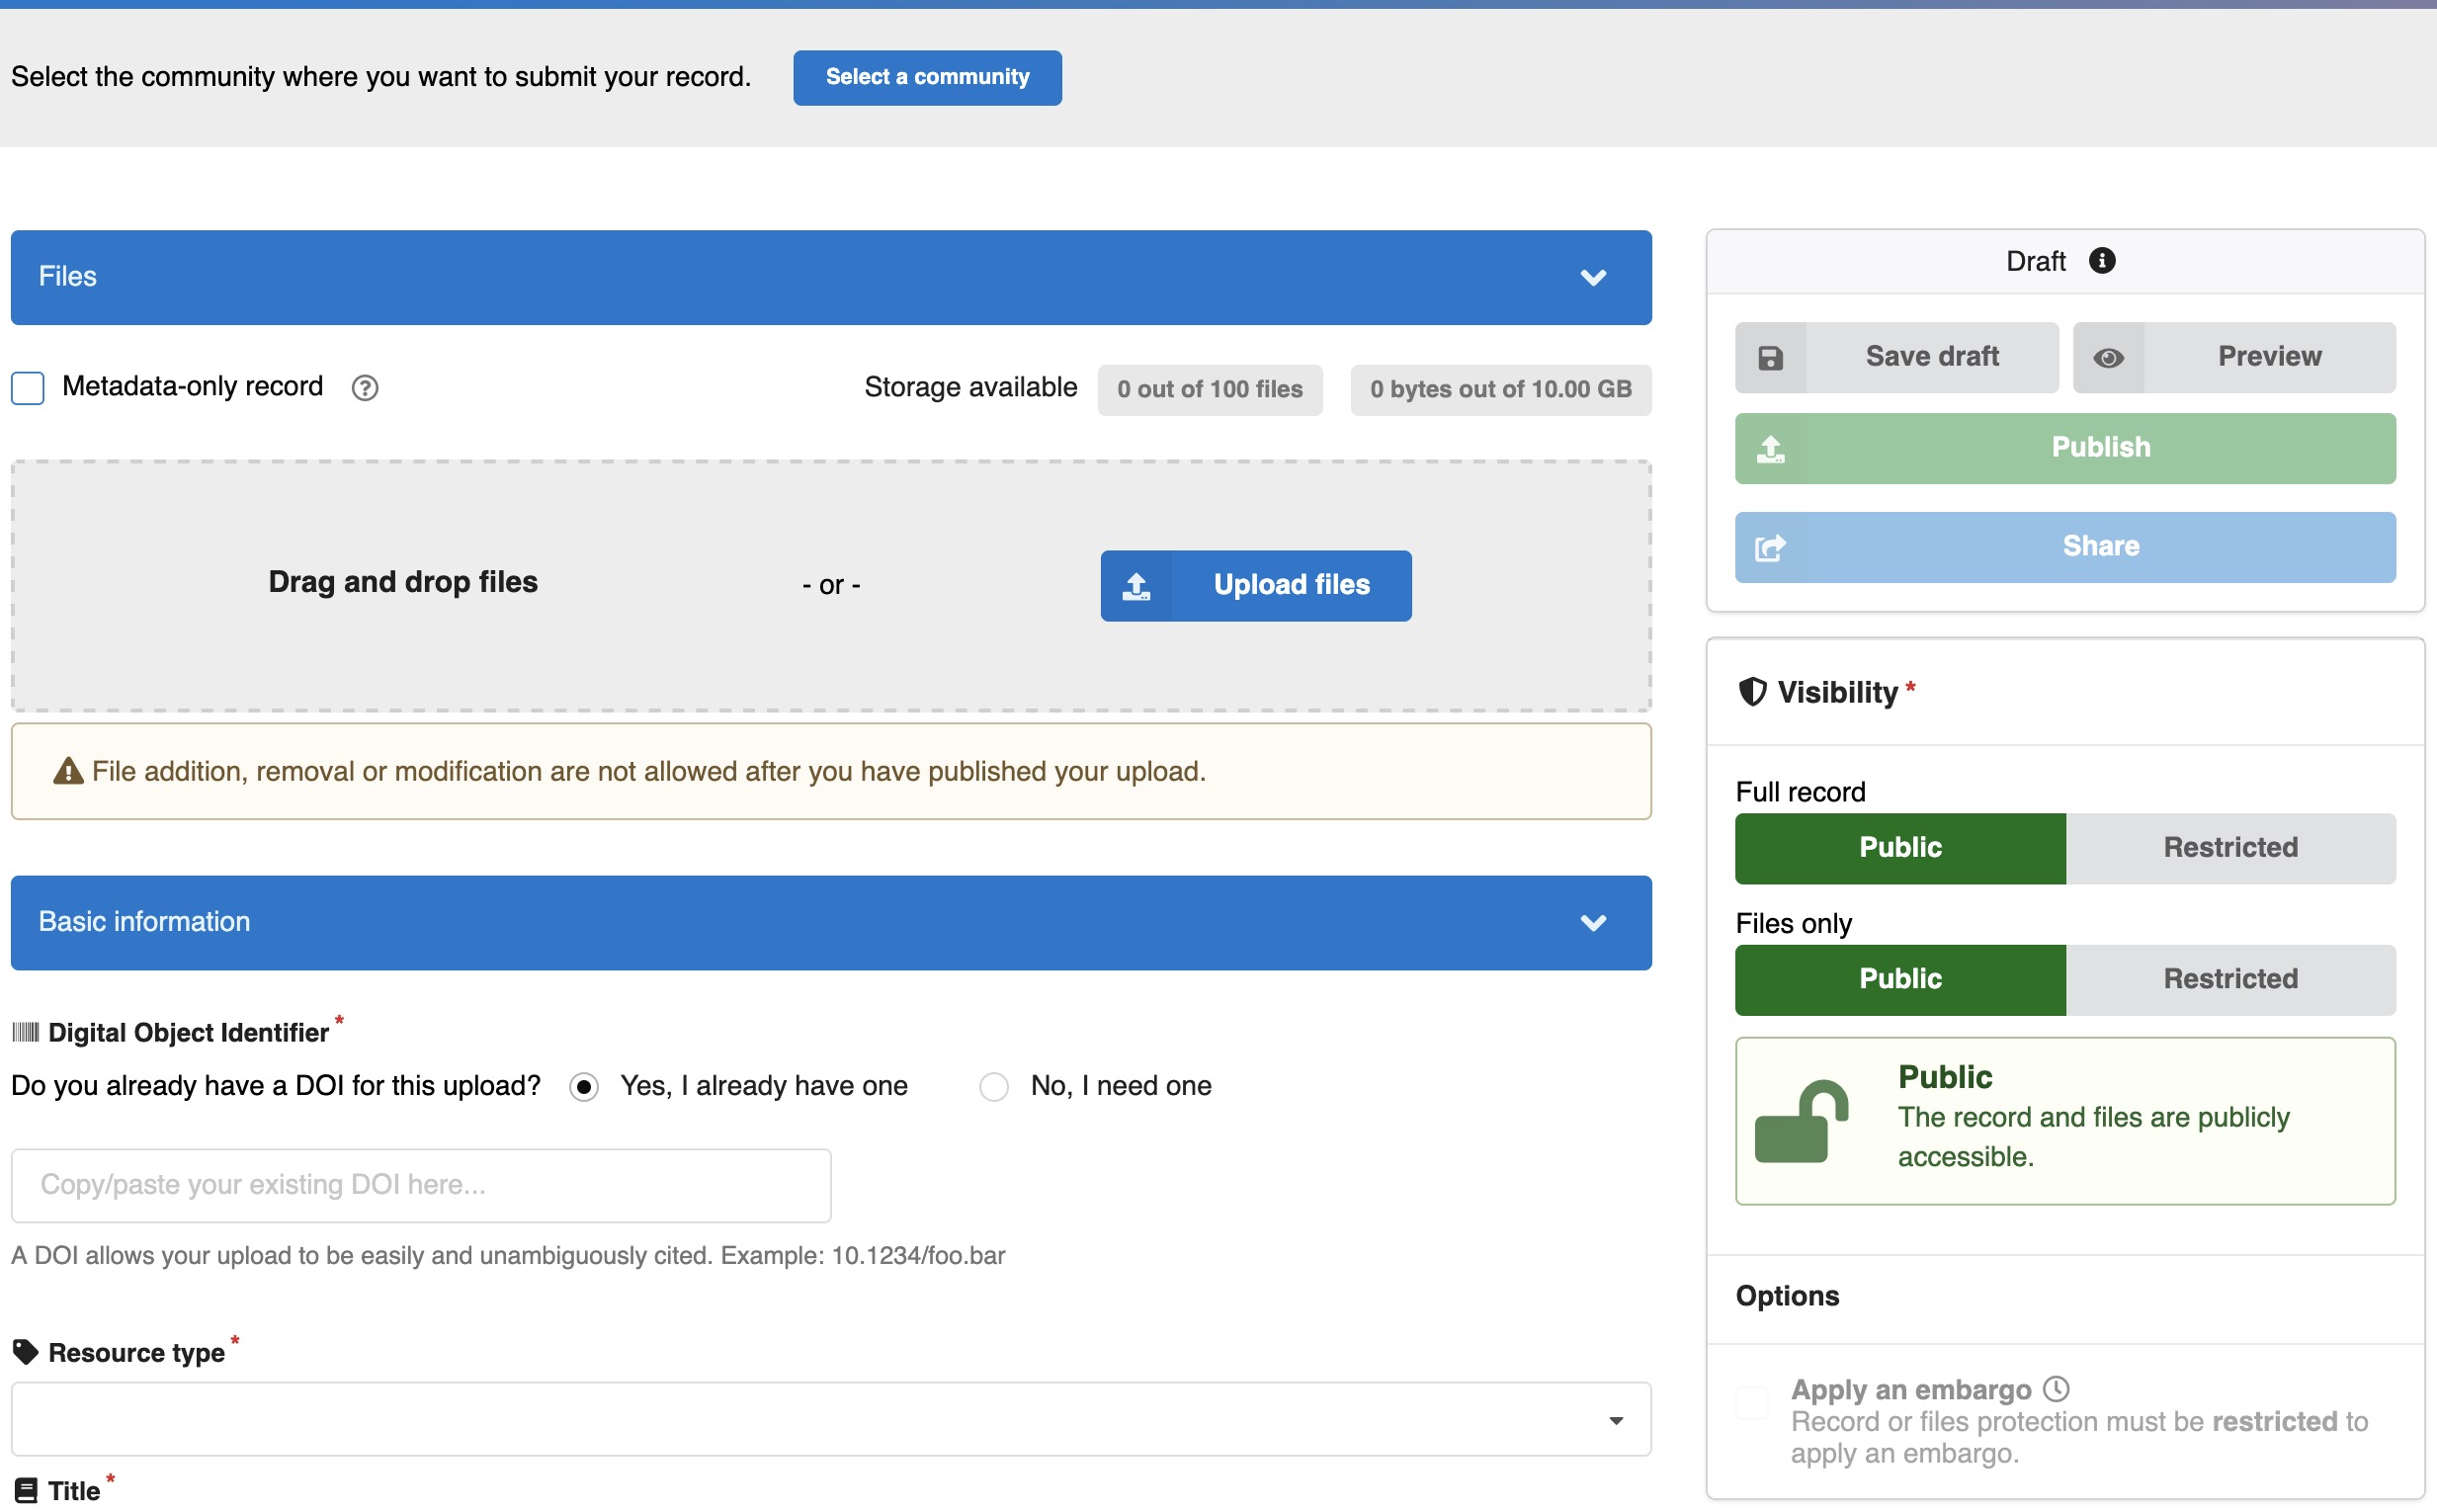The width and height of the screenshot is (2437, 1512).
Task: Click the Draft info icon
Action: 2102,261
